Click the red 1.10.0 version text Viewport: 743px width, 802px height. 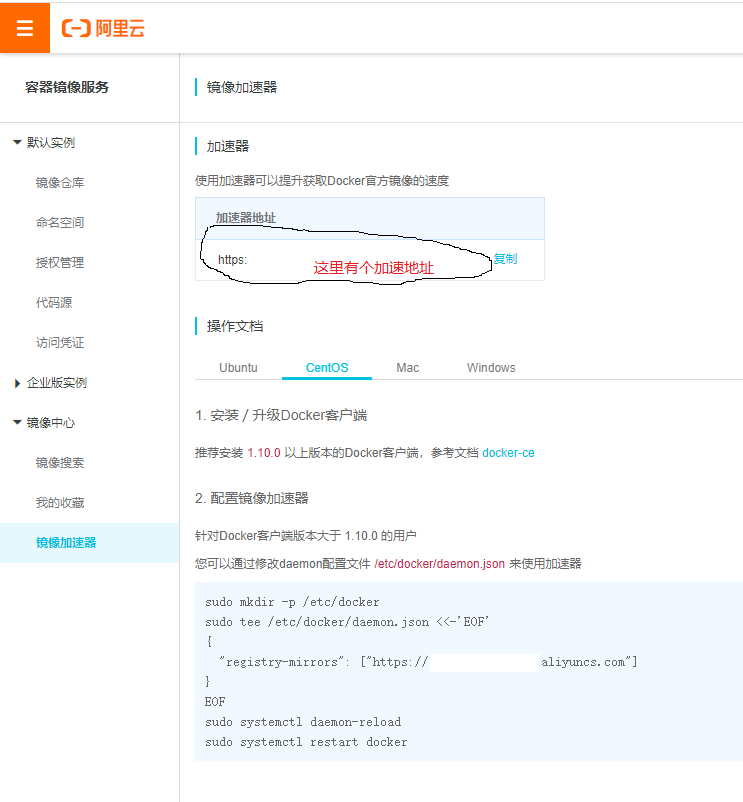[x=264, y=453]
